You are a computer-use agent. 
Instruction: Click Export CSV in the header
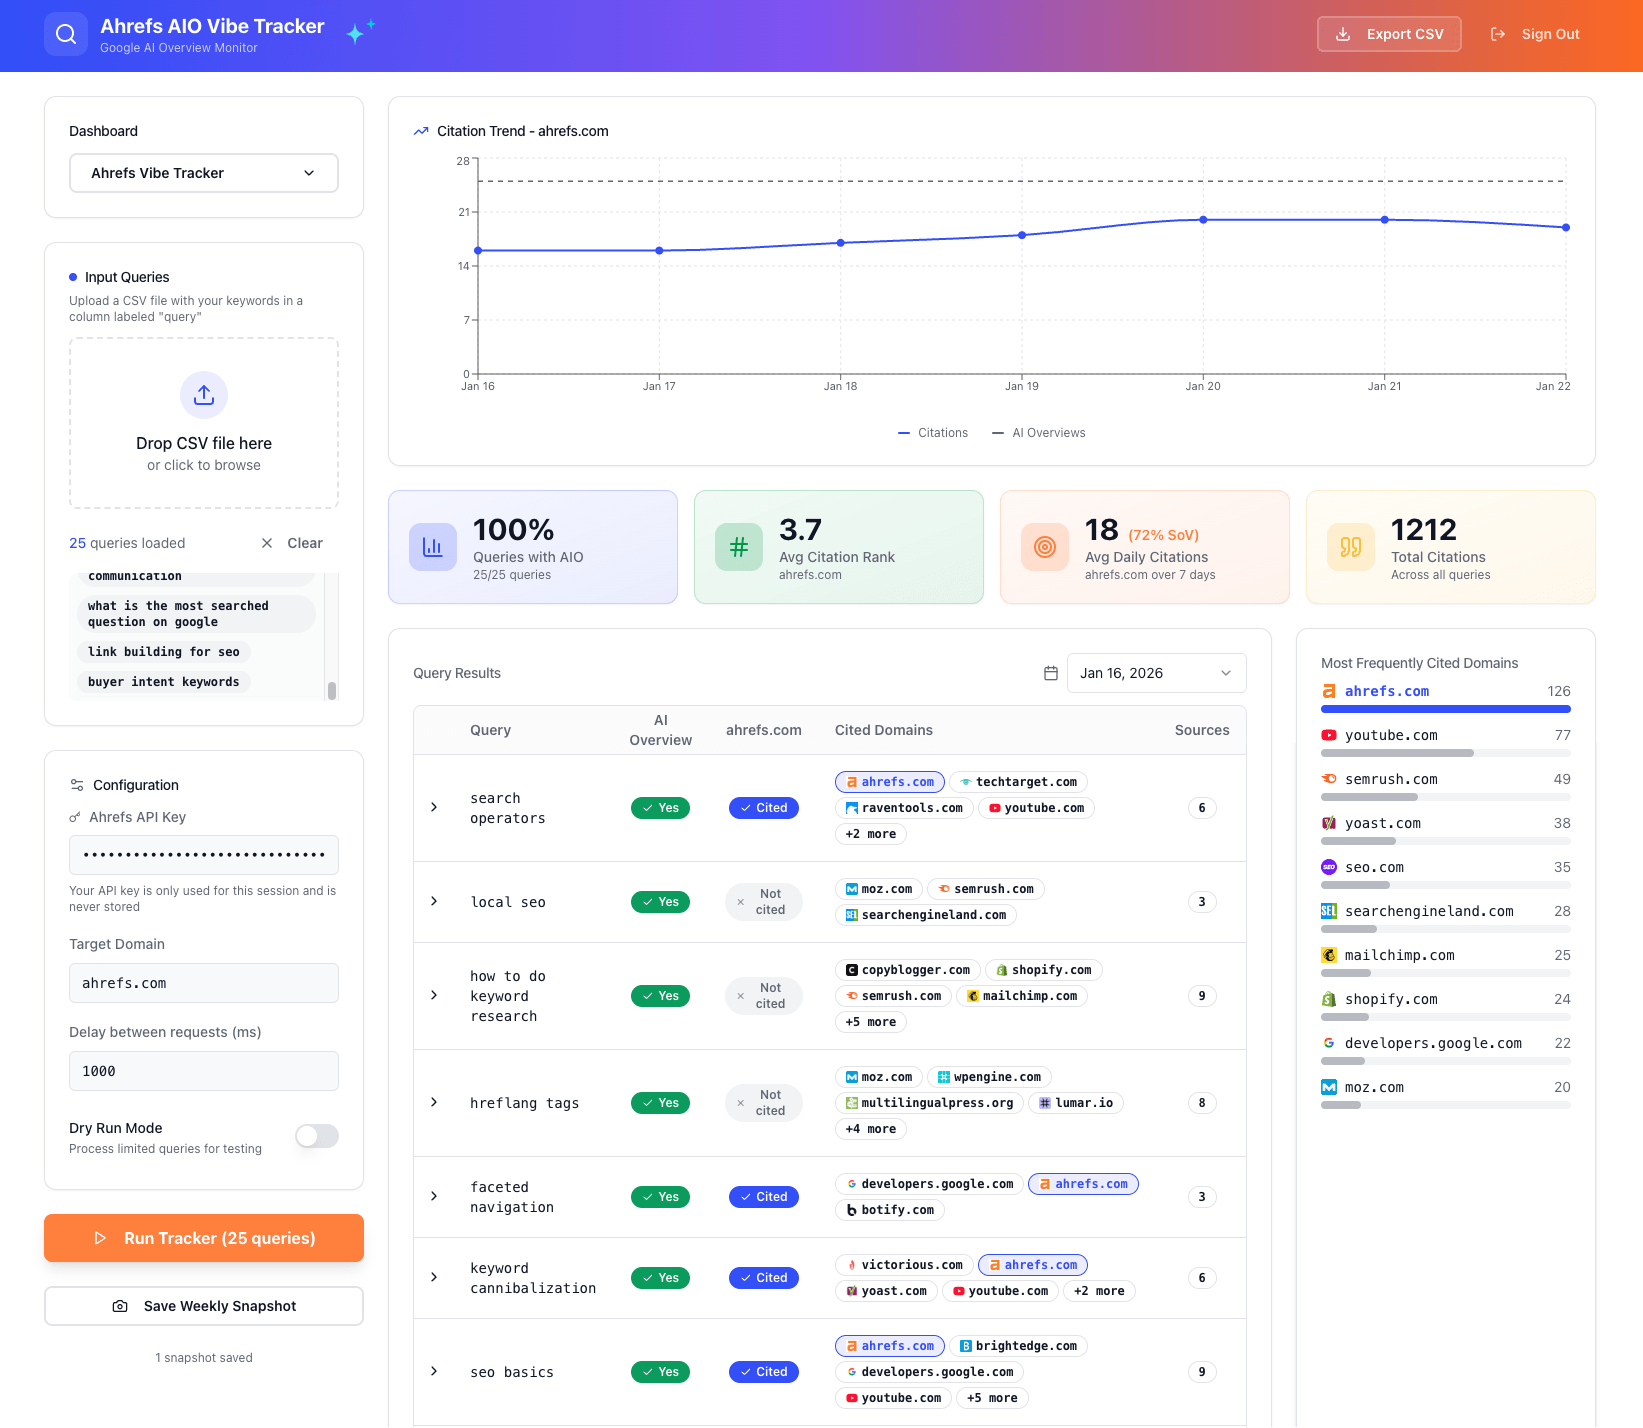coord(1389,33)
